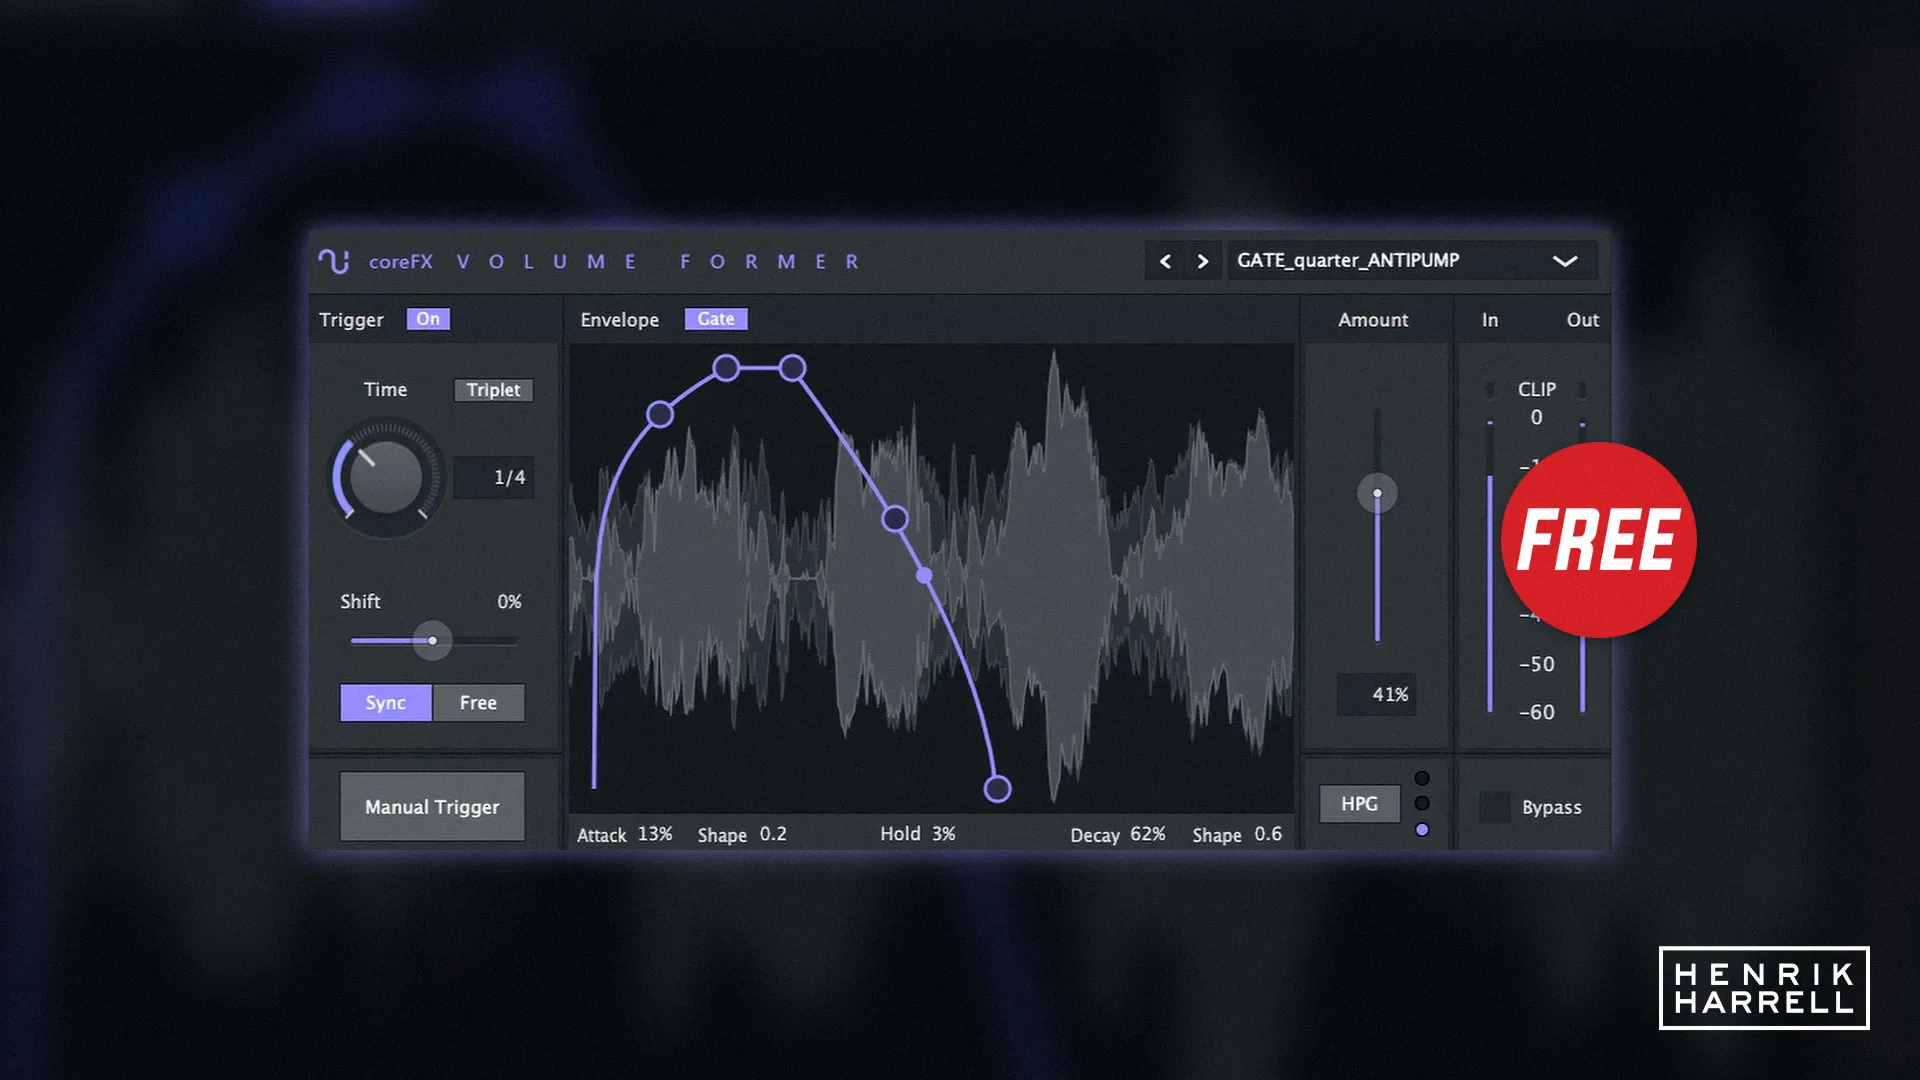The width and height of the screenshot is (1920, 1080).
Task: Toggle the Trigger On switch
Action: (430, 318)
